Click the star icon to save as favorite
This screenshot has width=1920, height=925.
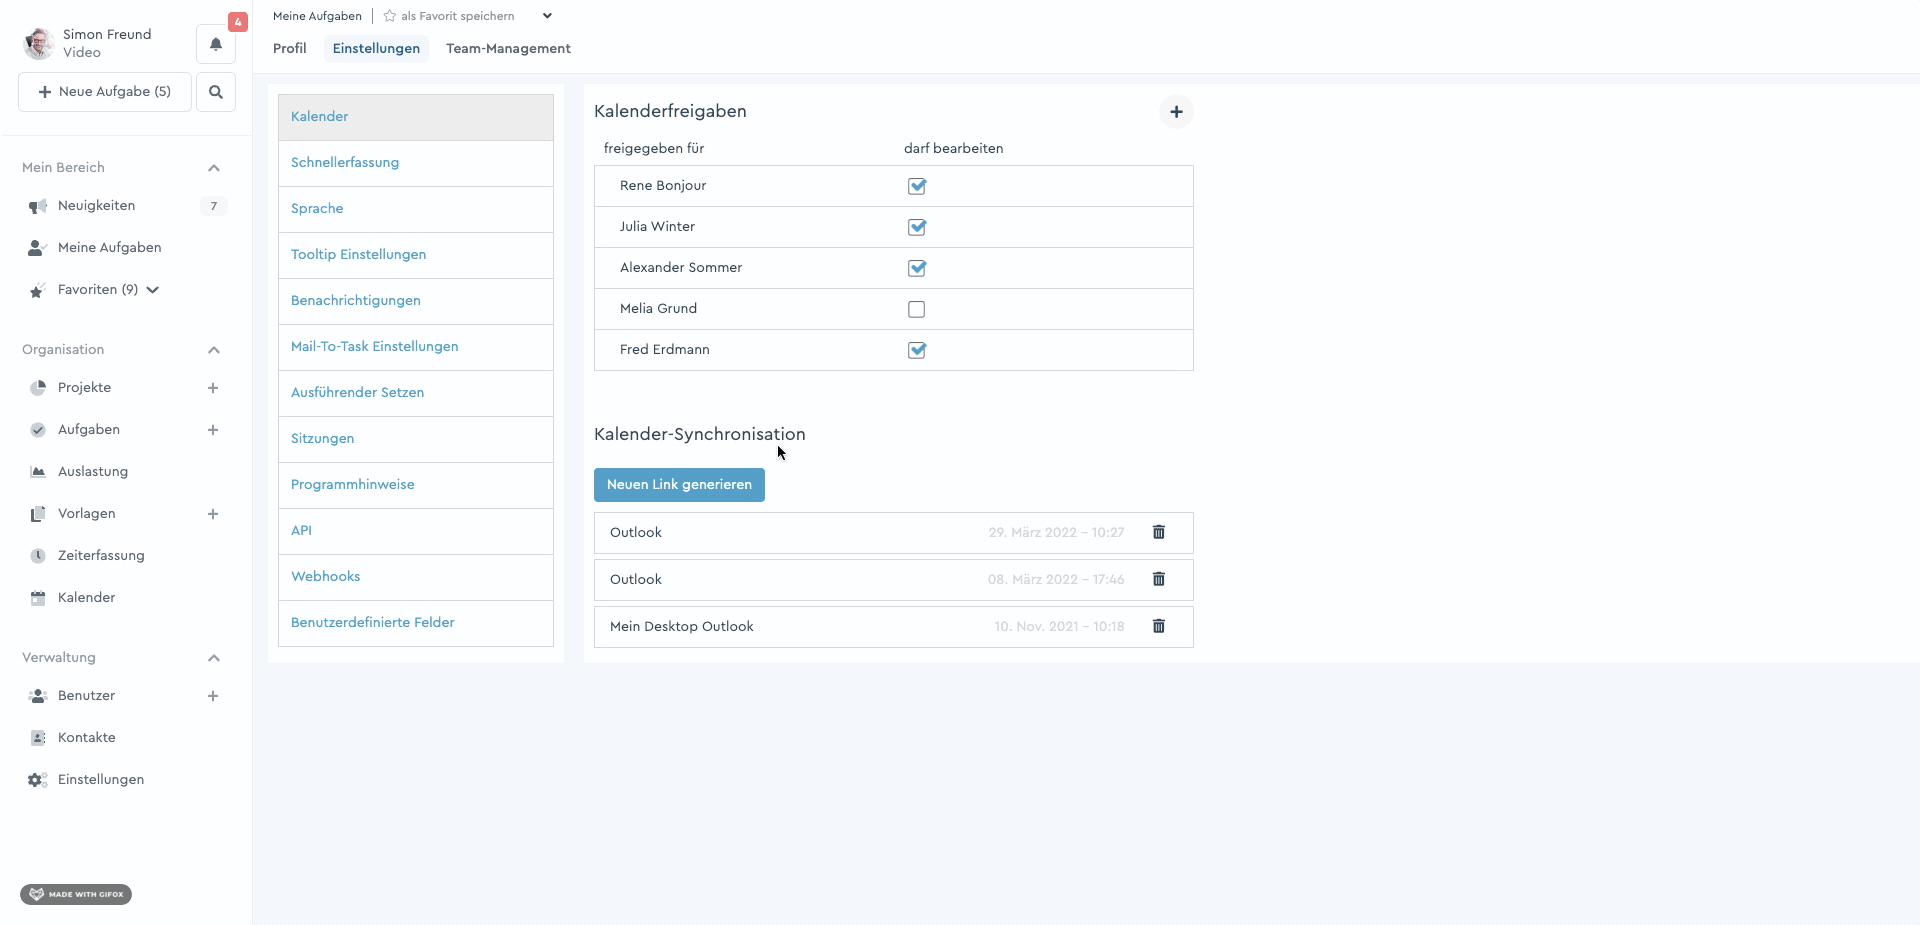[x=390, y=16]
